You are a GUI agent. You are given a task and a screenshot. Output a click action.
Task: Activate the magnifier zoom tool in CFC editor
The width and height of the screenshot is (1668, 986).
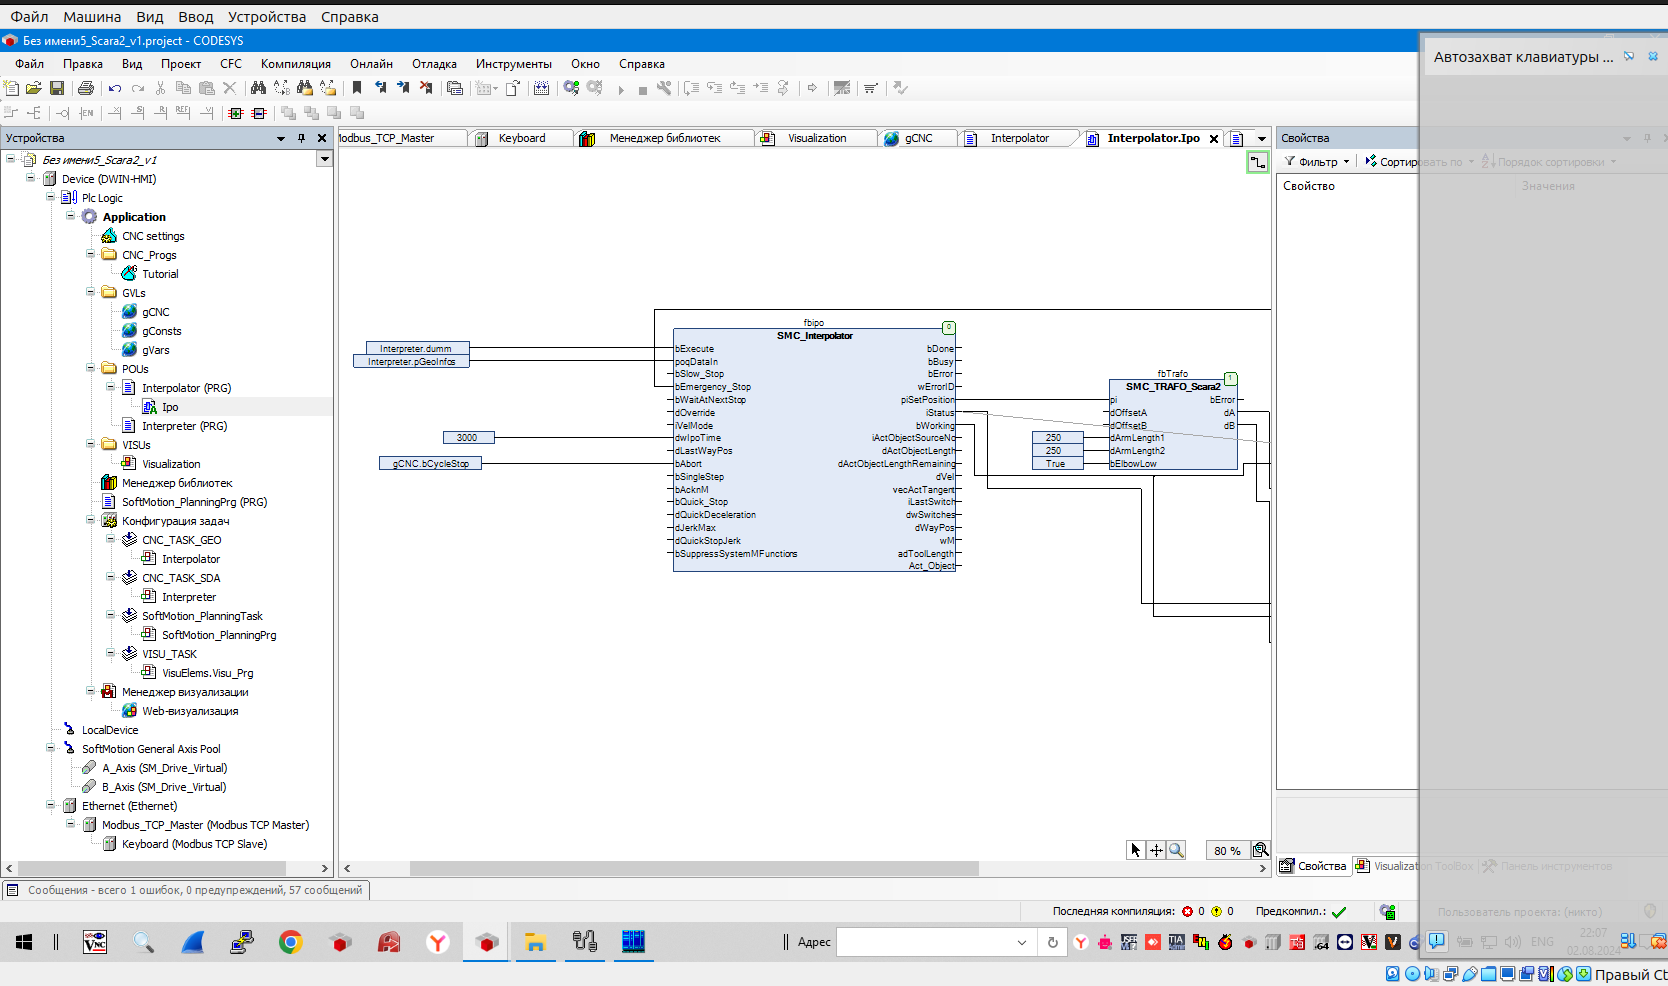pyautogui.click(x=1177, y=850)
